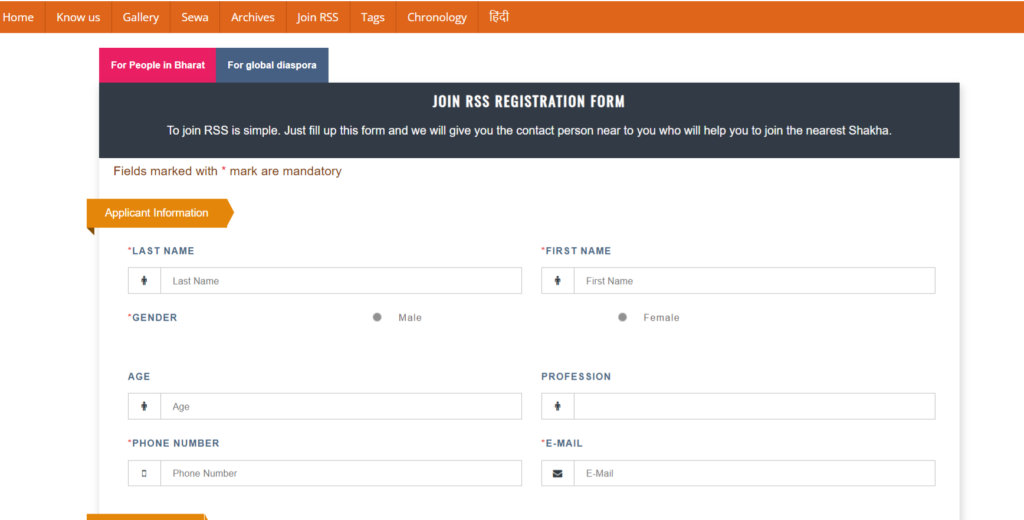Click the person icon beside Age field
This screenshot has width=1024, height=520.
click(x=144, y=407)
